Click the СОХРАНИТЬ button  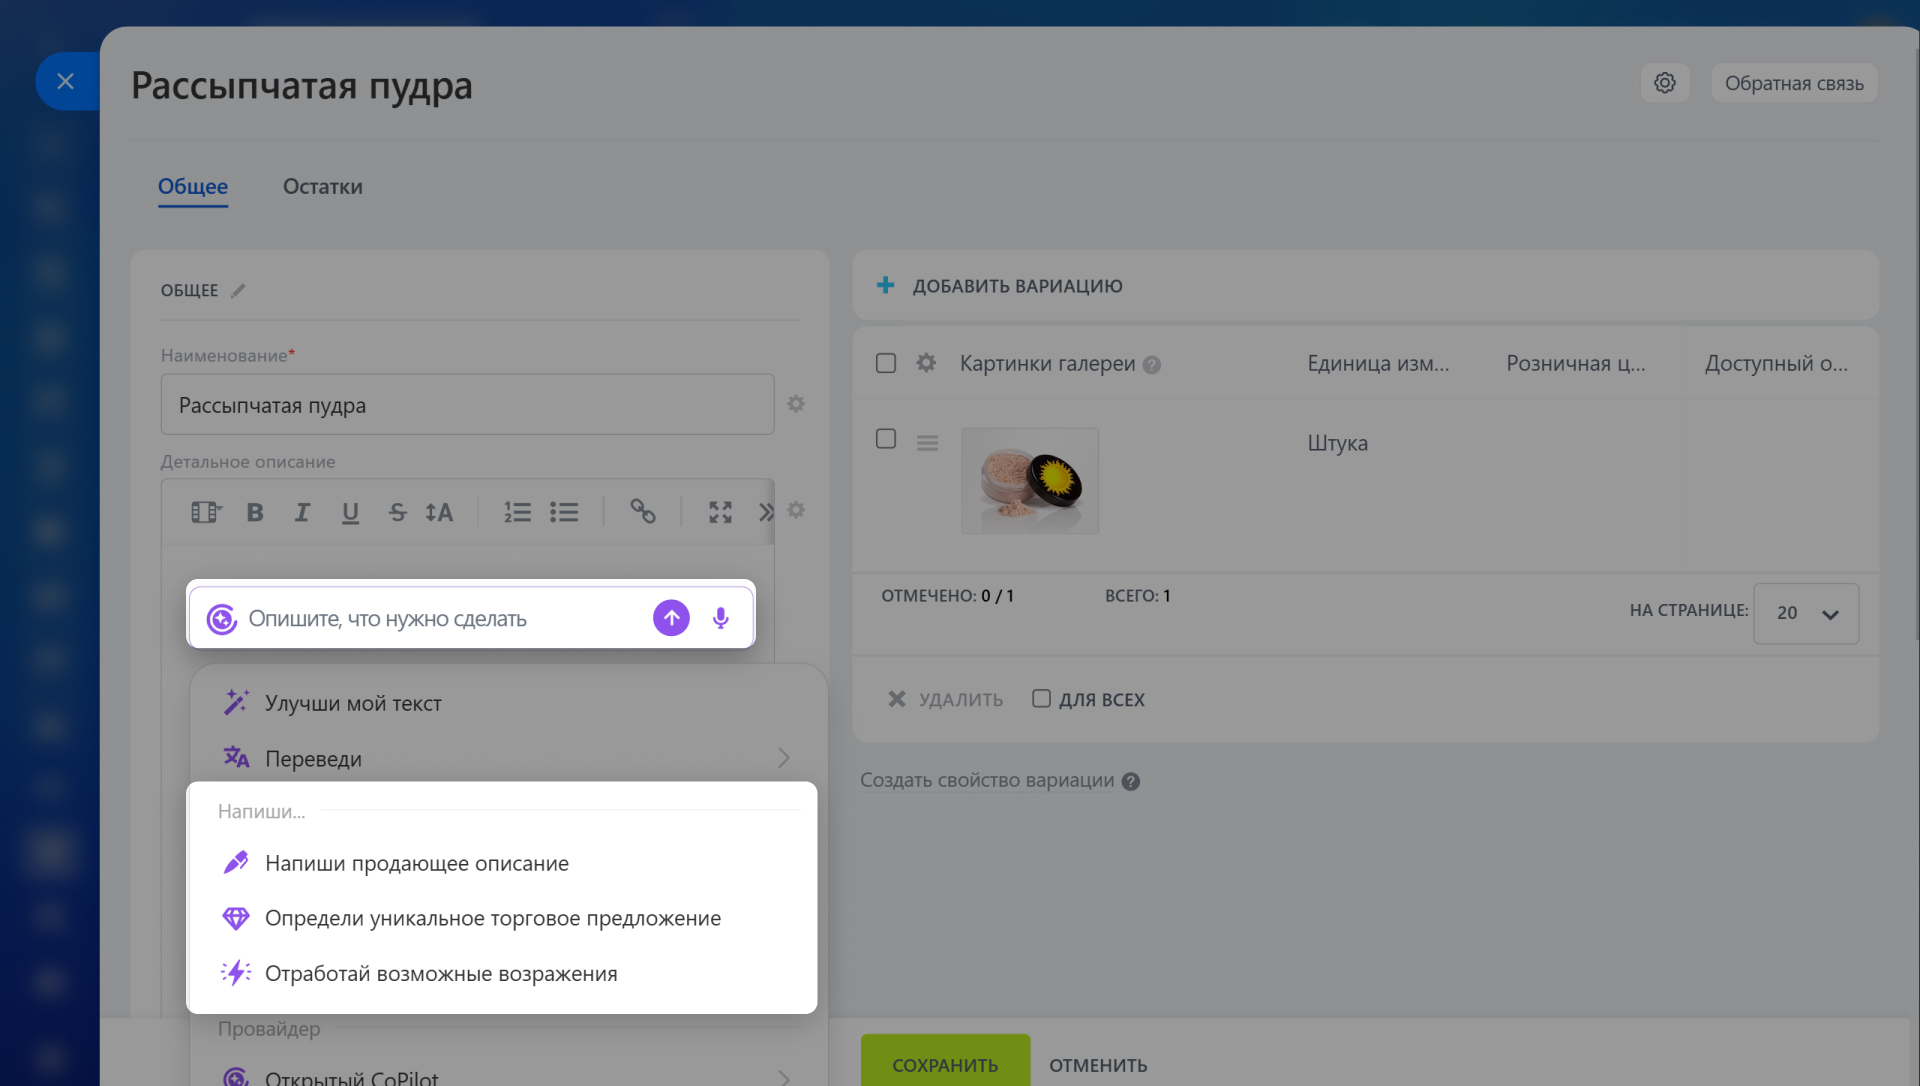click(x=944, y=1064)
